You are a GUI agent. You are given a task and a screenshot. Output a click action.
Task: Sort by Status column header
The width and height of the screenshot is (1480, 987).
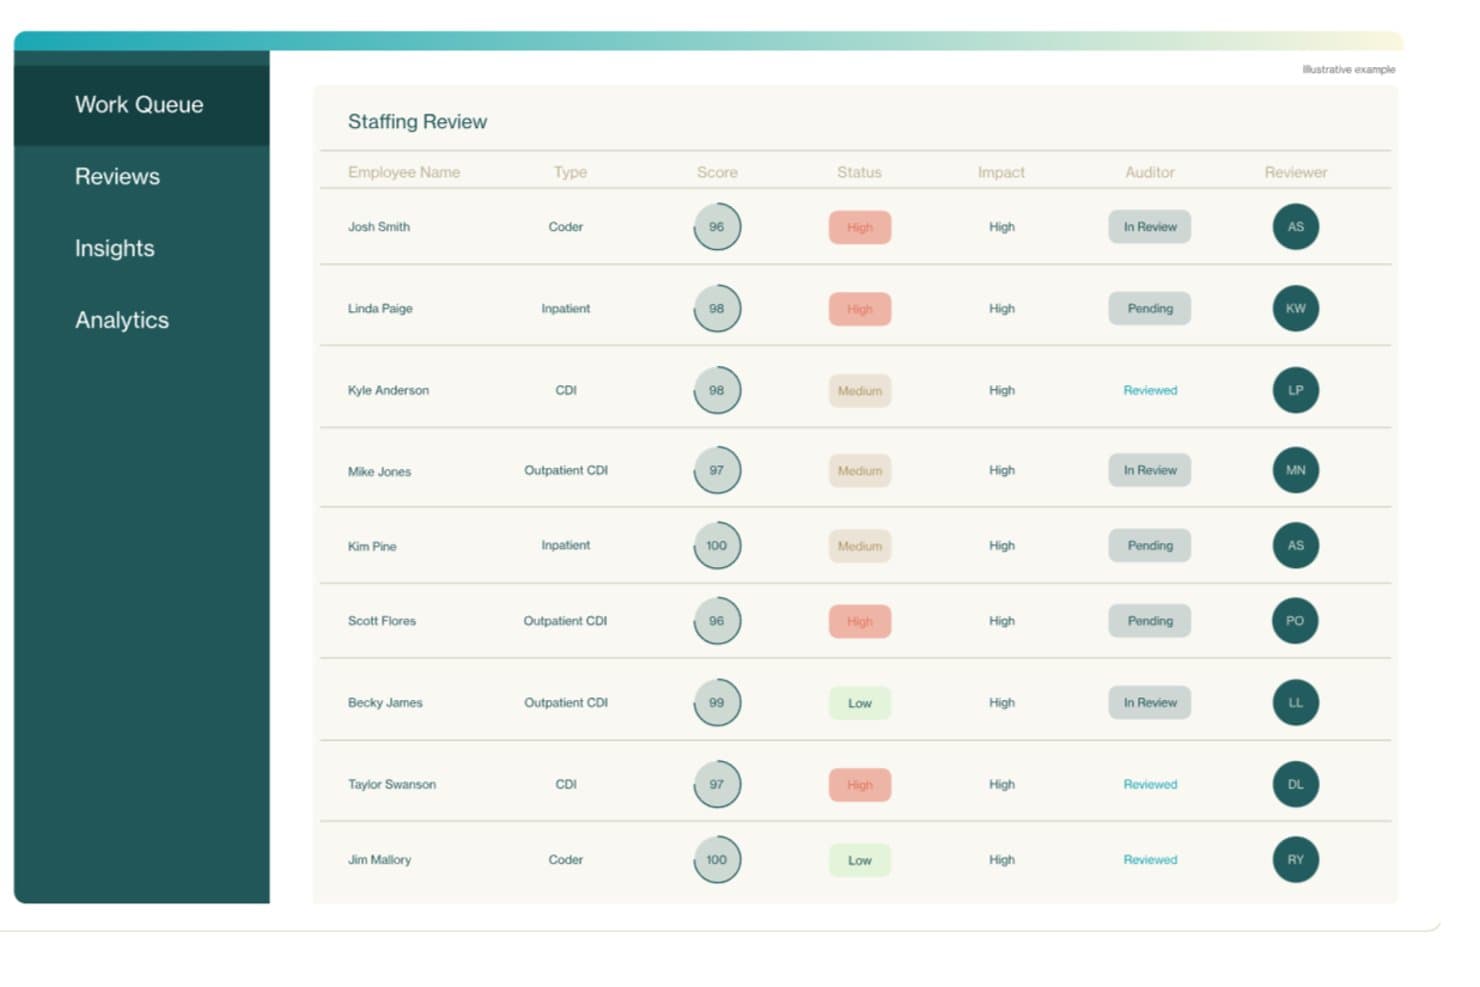(859, 172)
